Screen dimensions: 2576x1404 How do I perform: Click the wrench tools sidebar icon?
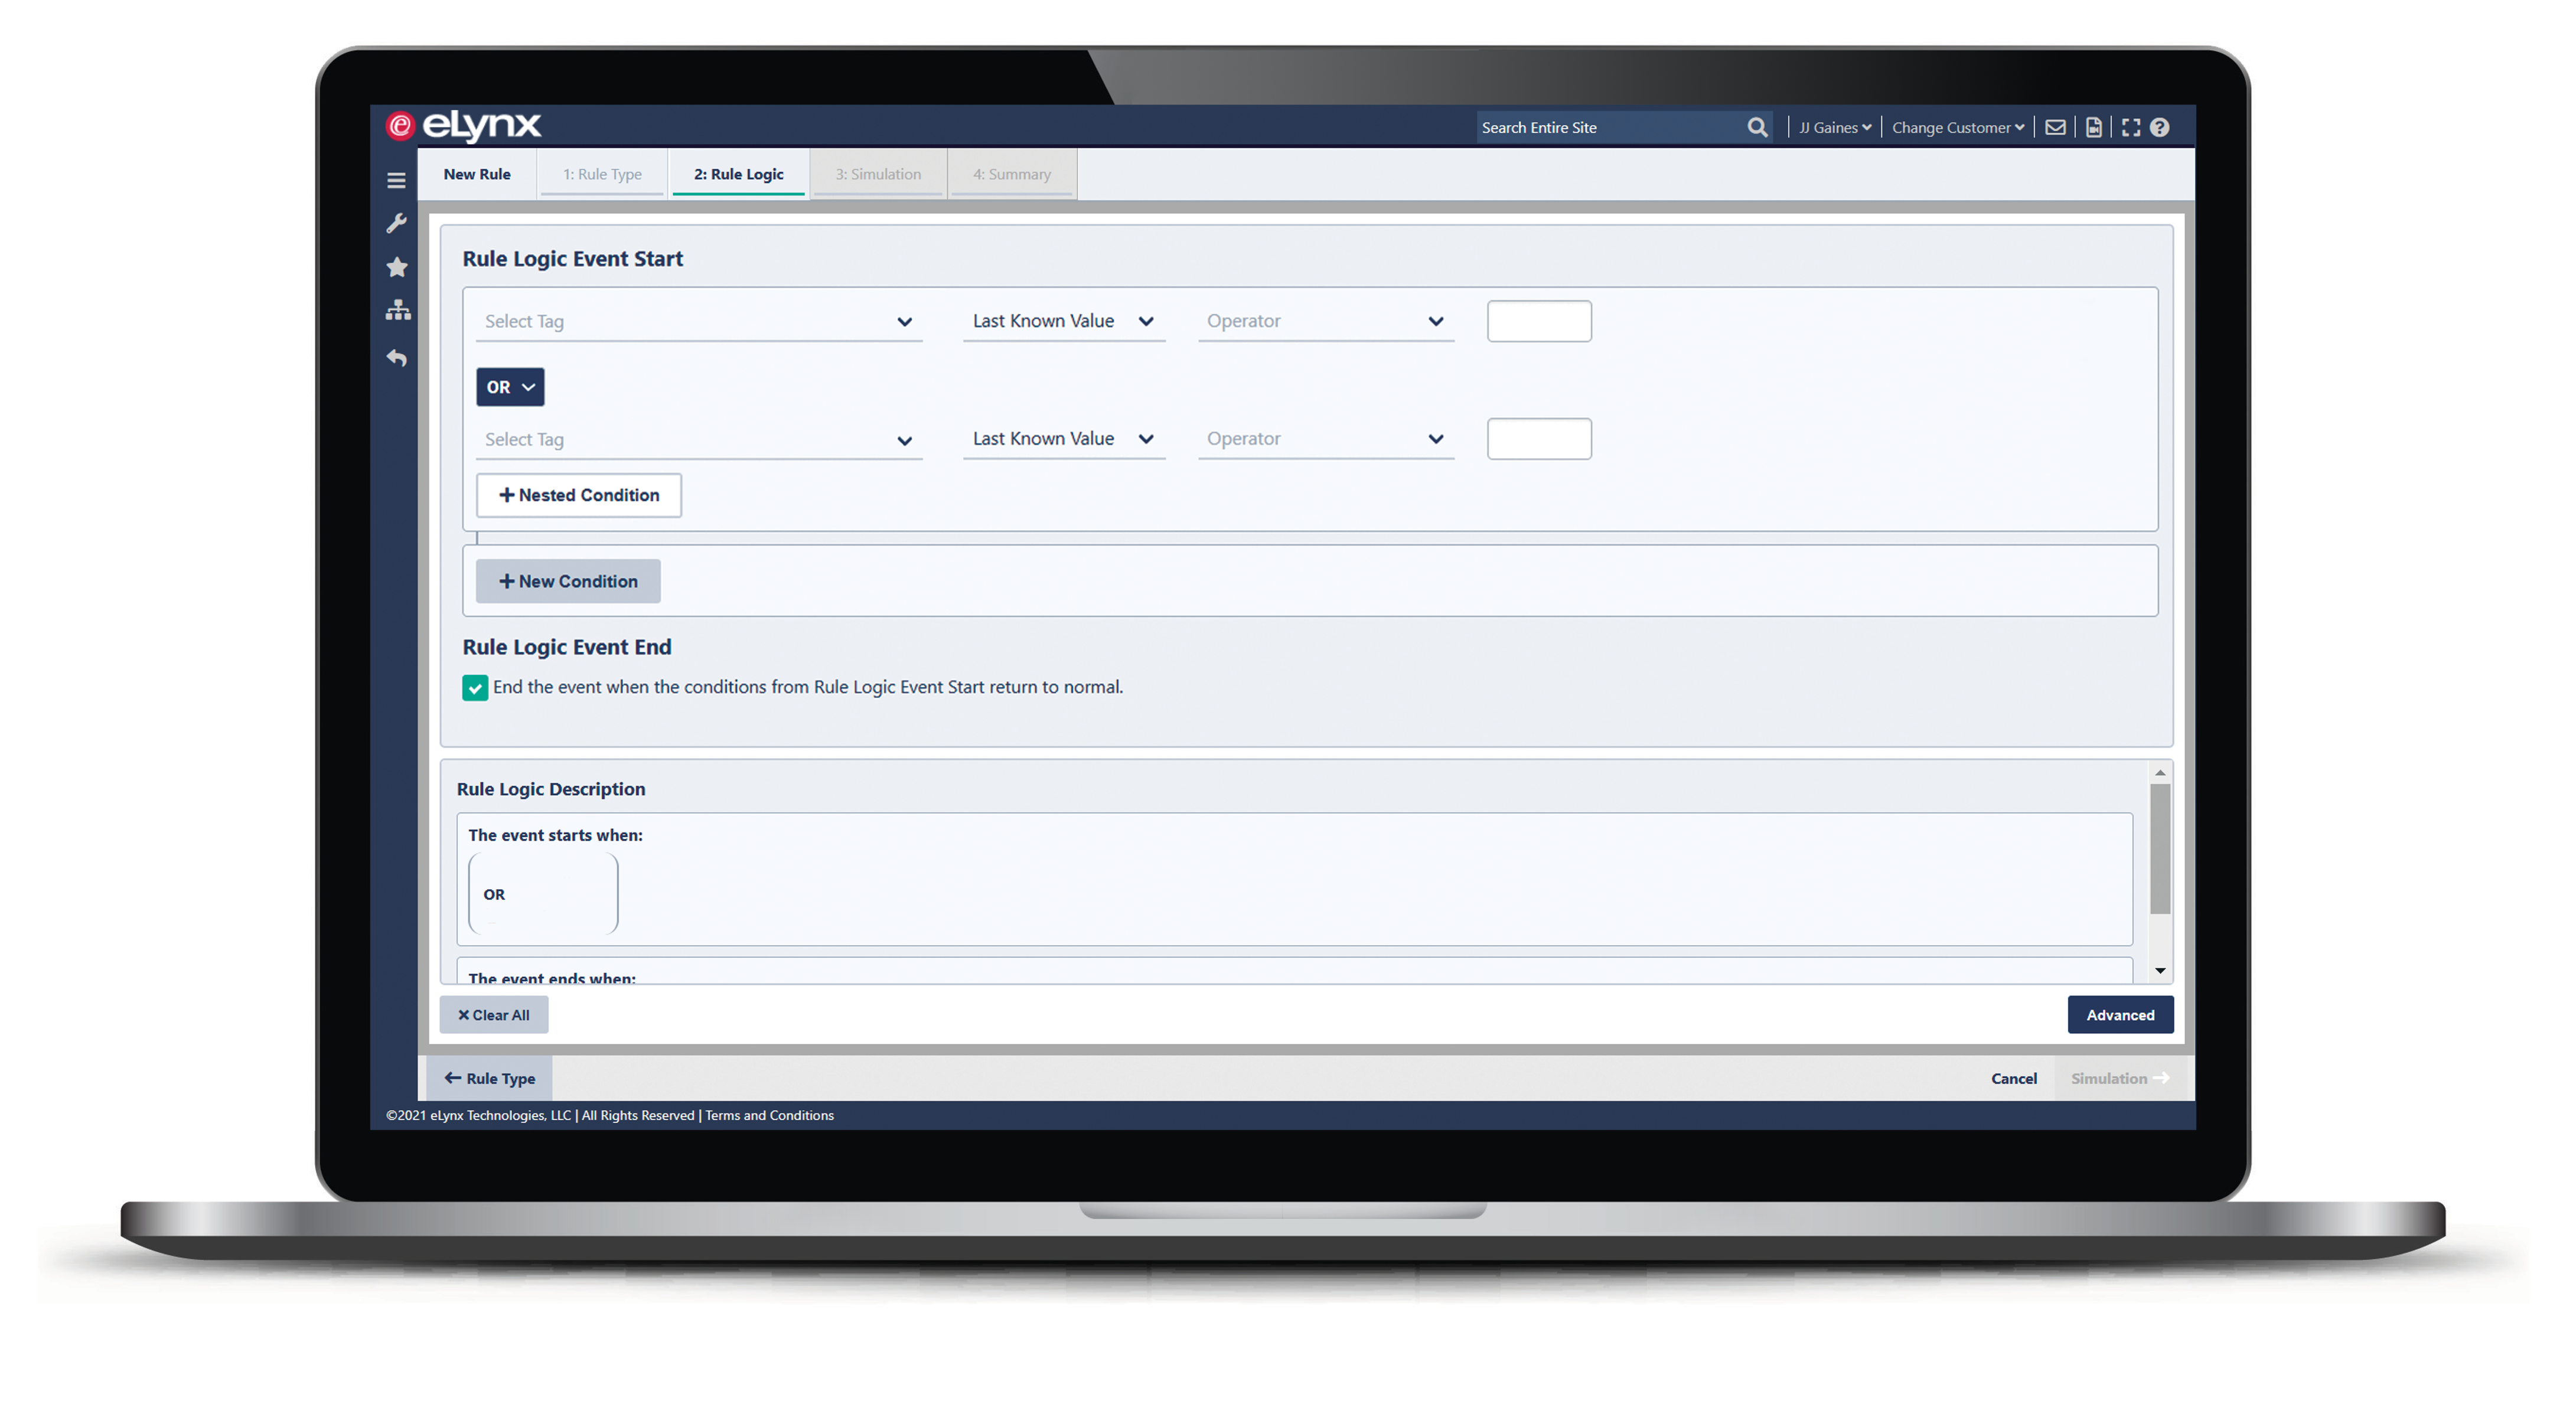click(x=396, y=223)
